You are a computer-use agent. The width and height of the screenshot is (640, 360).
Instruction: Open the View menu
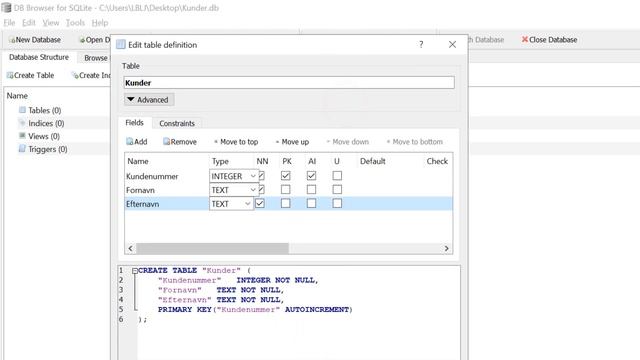[51, 23]
